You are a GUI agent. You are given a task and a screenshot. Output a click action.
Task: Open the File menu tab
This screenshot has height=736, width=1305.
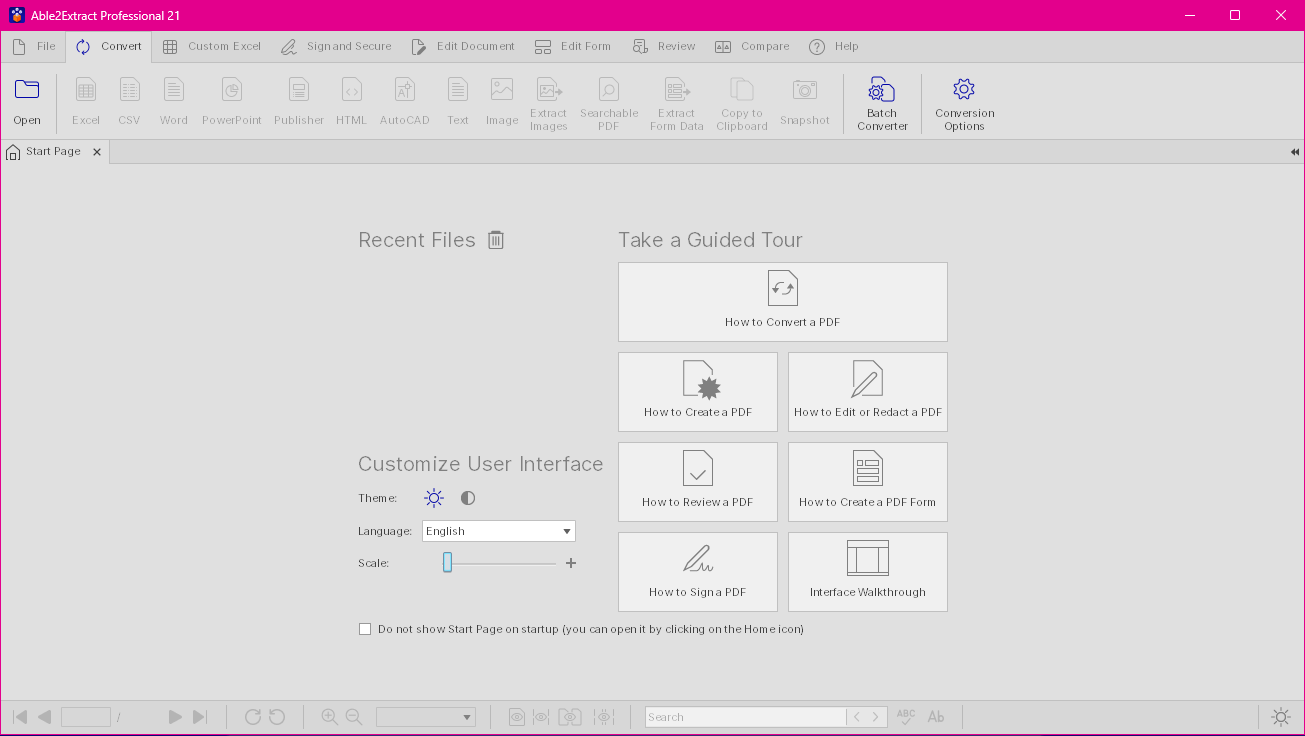(35, 46)
